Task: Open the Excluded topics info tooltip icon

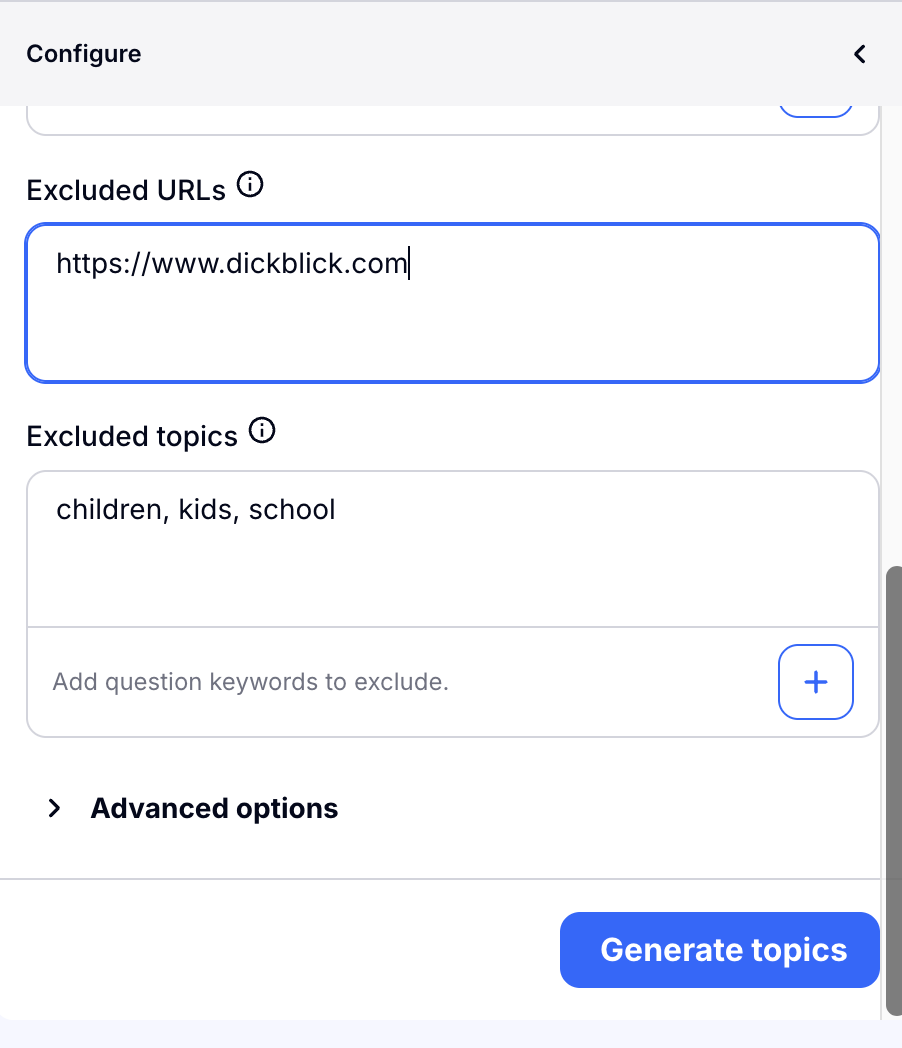Action: [262, 431]
